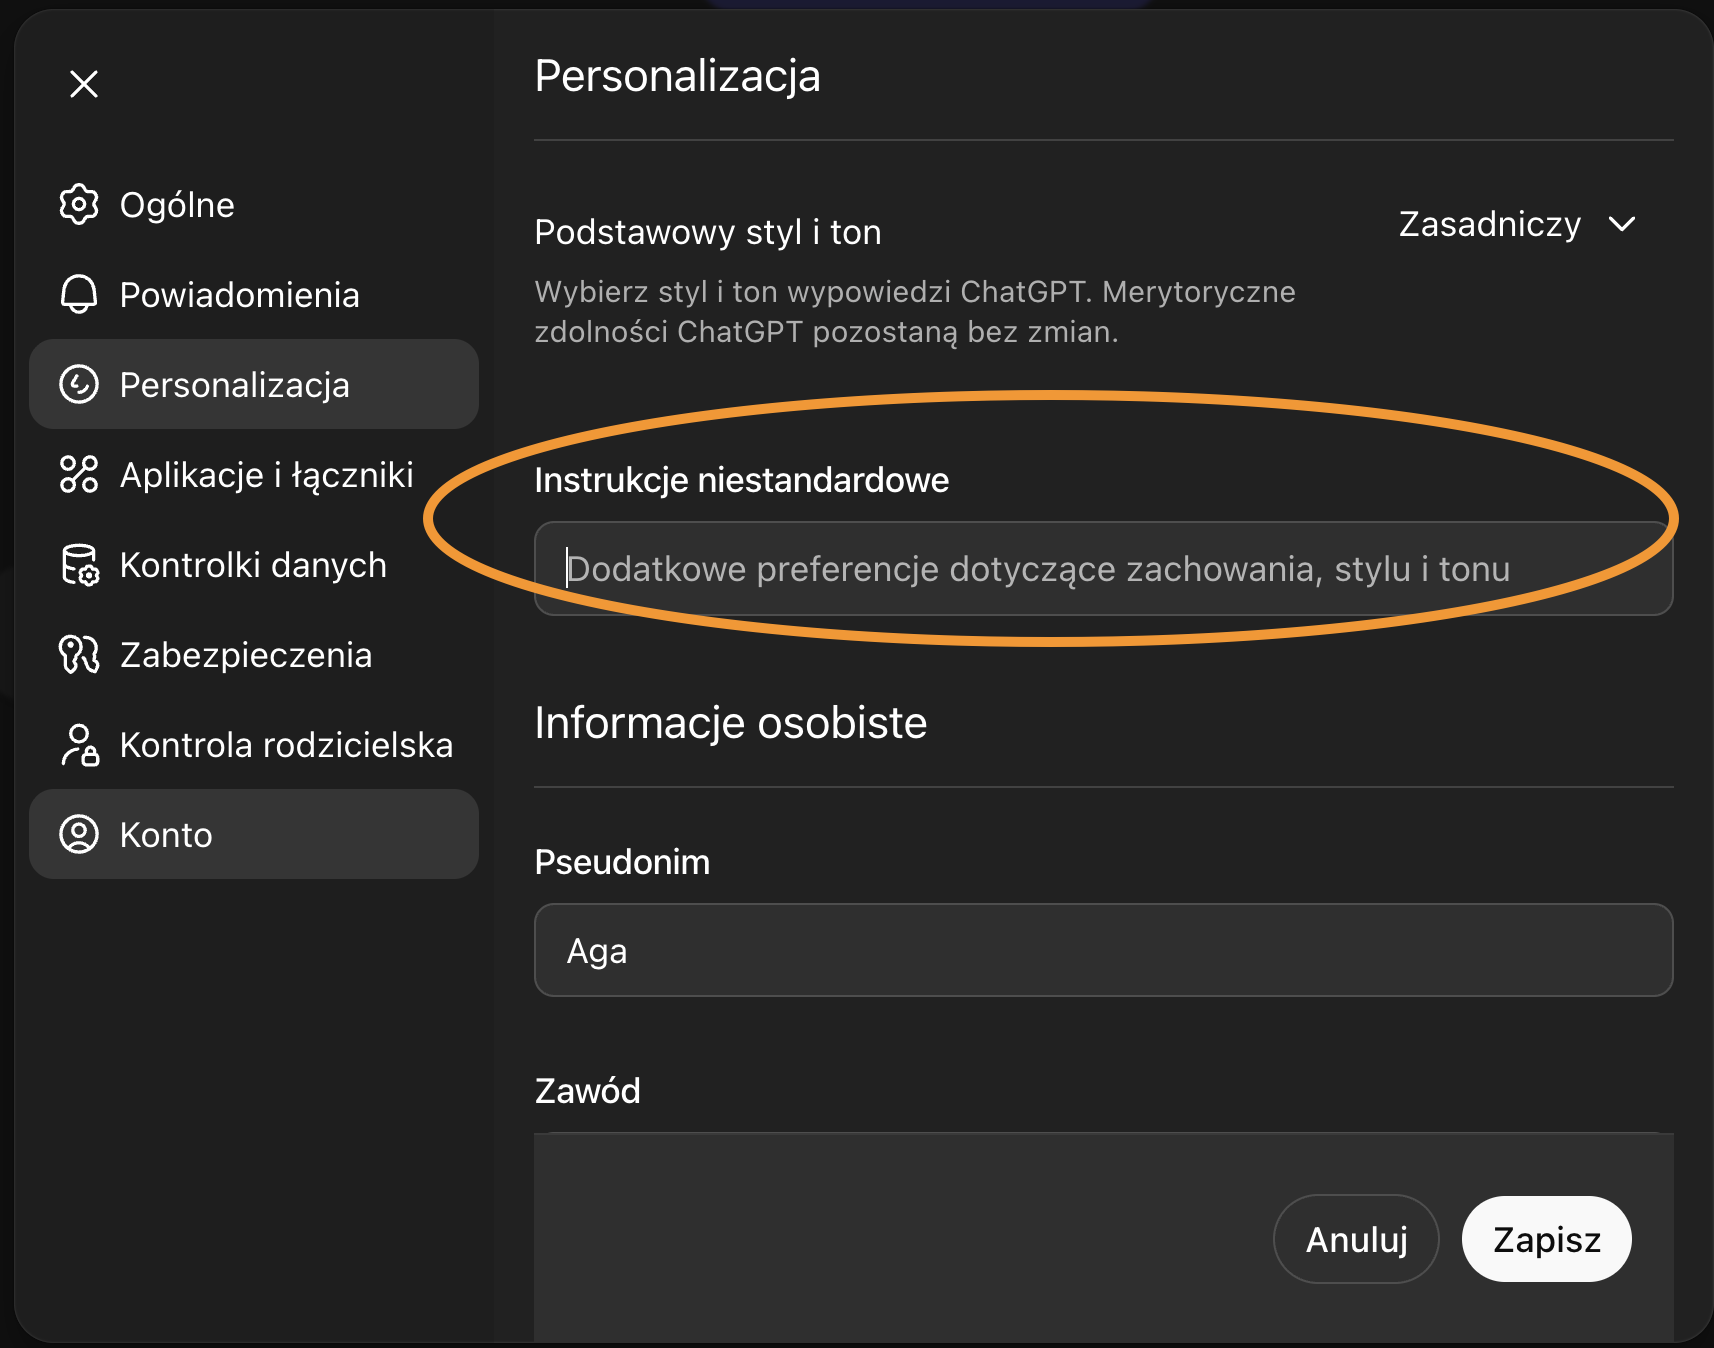Click the Ogólne gear icon
The image size is (1714, 1348).
click(x=81, y=204)
